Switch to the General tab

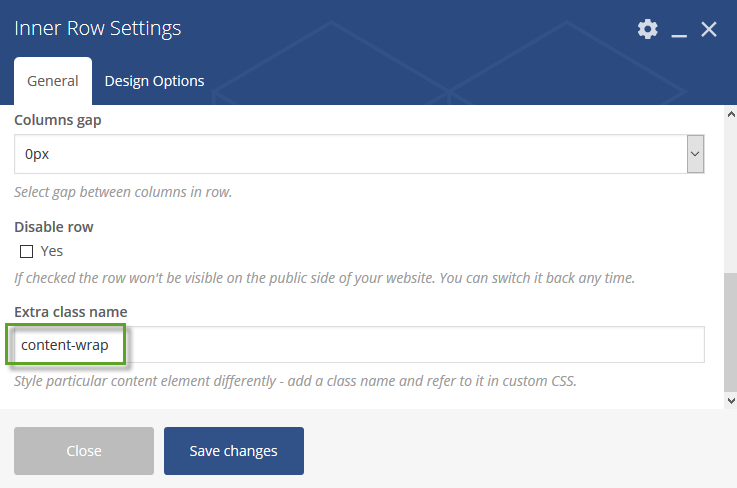click(x=53, y=81)
